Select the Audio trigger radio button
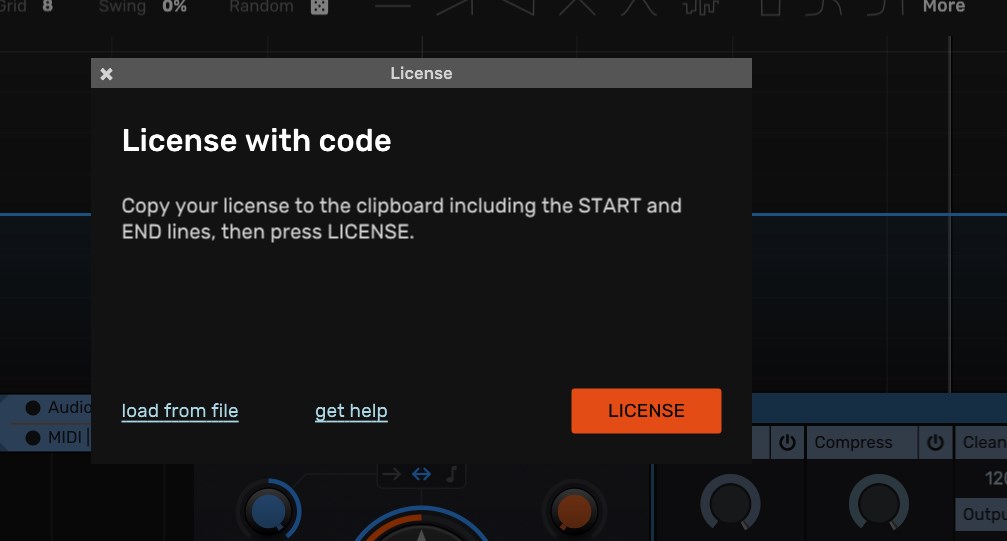 33,408
